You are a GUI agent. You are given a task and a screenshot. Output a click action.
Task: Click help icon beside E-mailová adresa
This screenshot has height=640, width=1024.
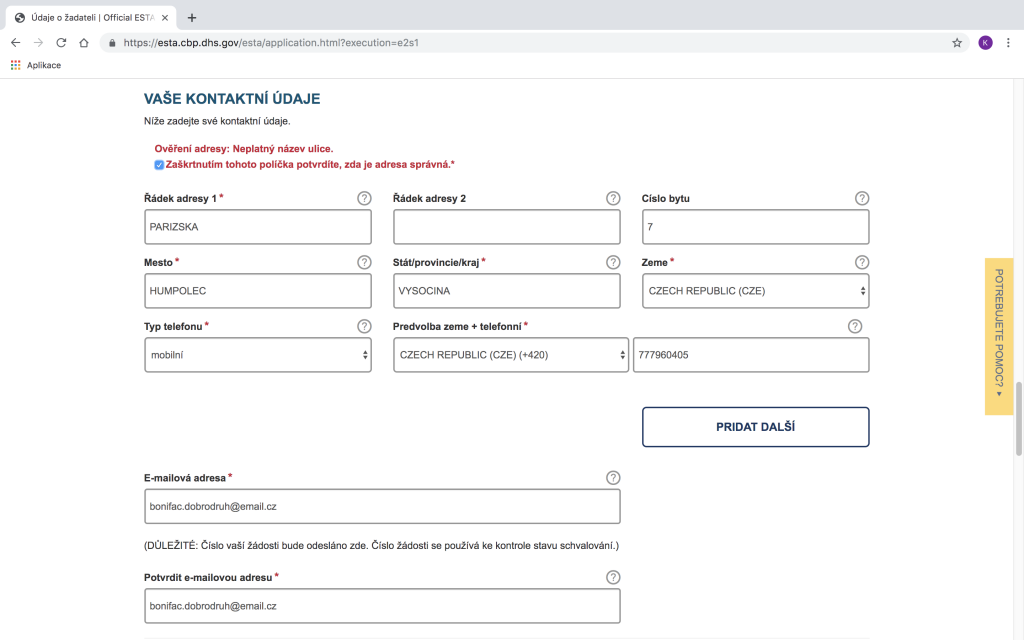coord(613,478)
